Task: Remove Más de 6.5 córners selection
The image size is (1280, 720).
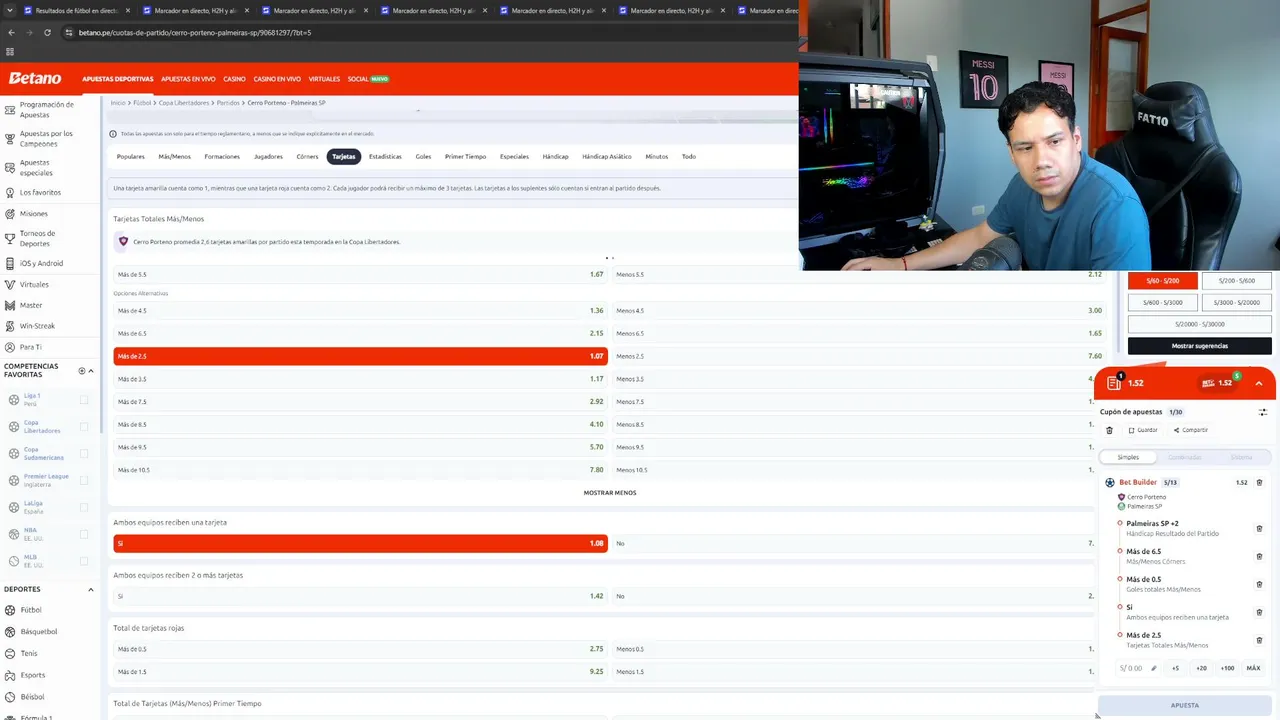Action: (x=1259, y=556)
